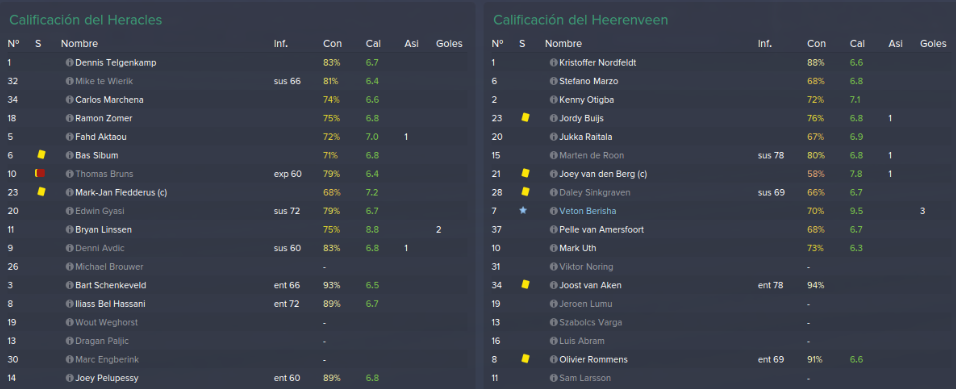Image resolution: width=956 pixels, height=389 pixels.
Task: Click info icon beside Veton Berisha
Action: coord(554,211)
